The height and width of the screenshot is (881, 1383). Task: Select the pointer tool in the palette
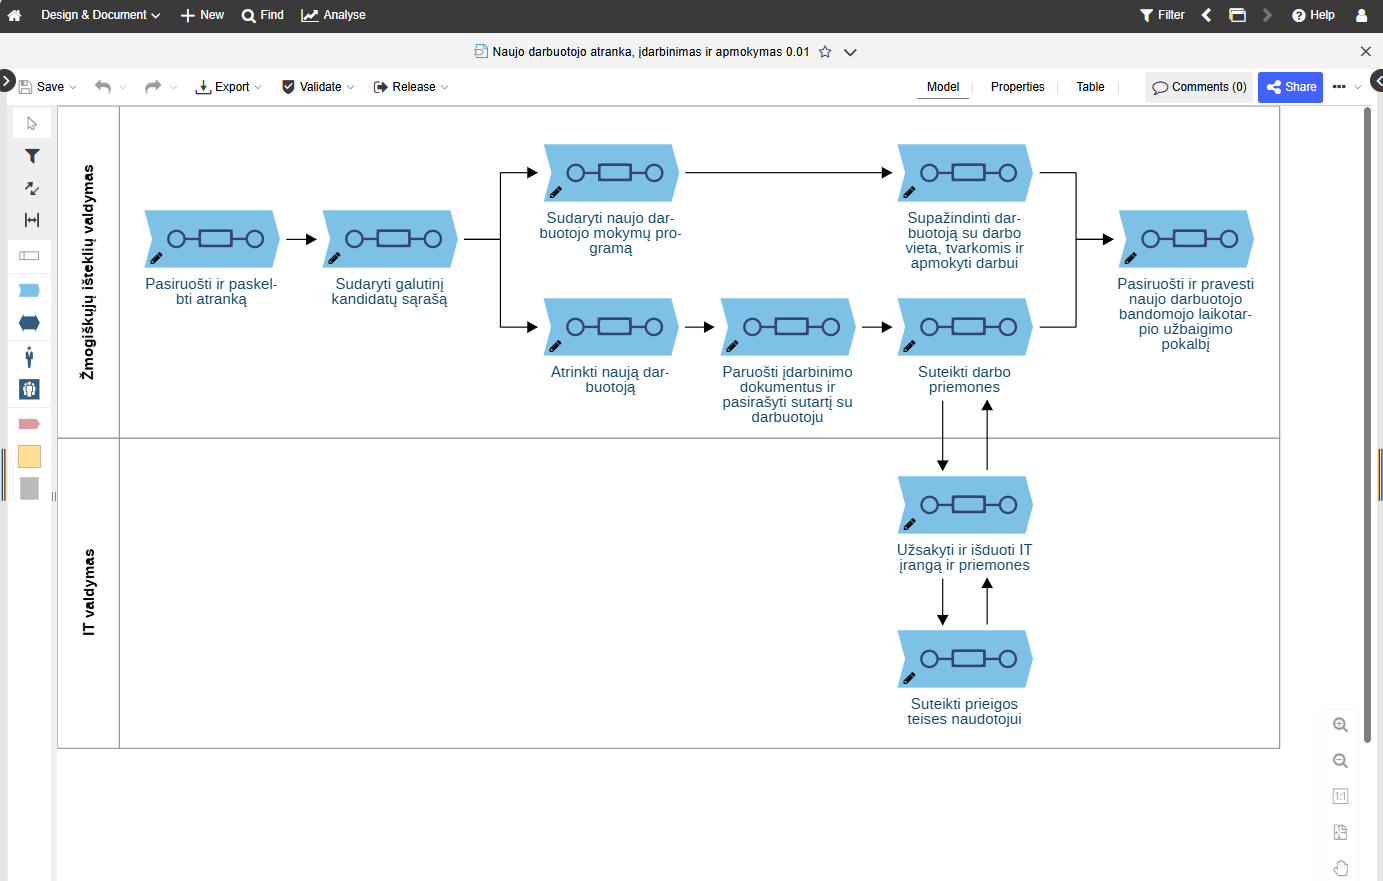coord(32,124)
